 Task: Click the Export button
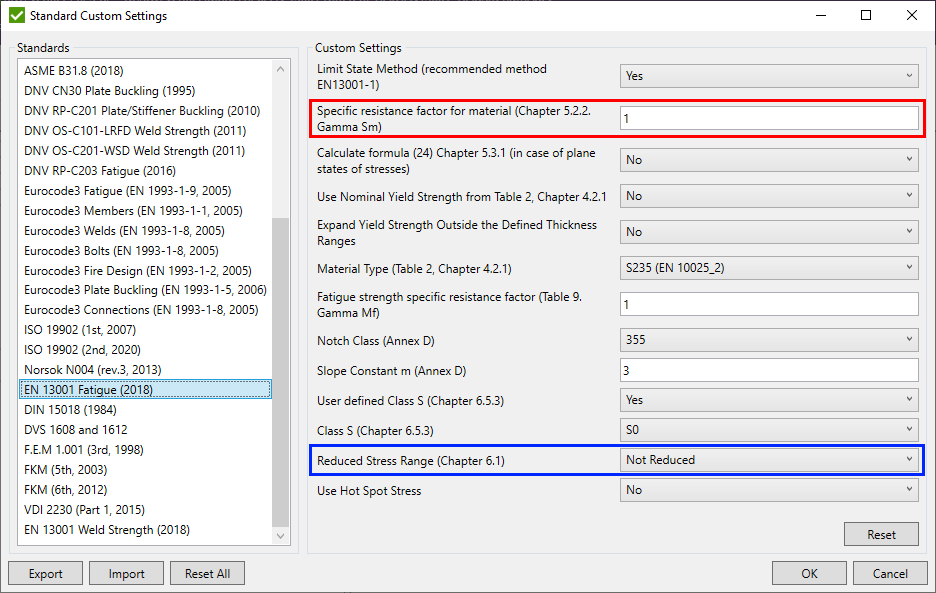(45, 572)
